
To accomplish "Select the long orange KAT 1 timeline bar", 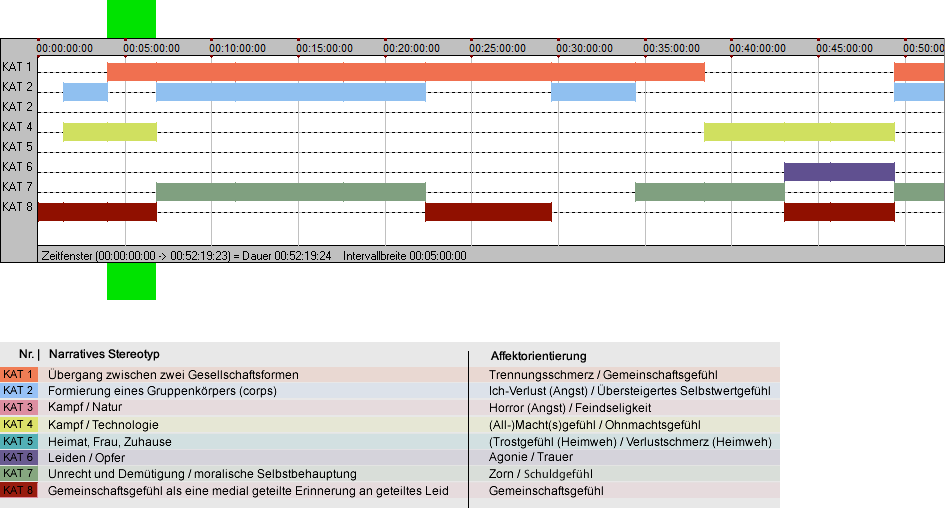I will [x=406, y=72].
